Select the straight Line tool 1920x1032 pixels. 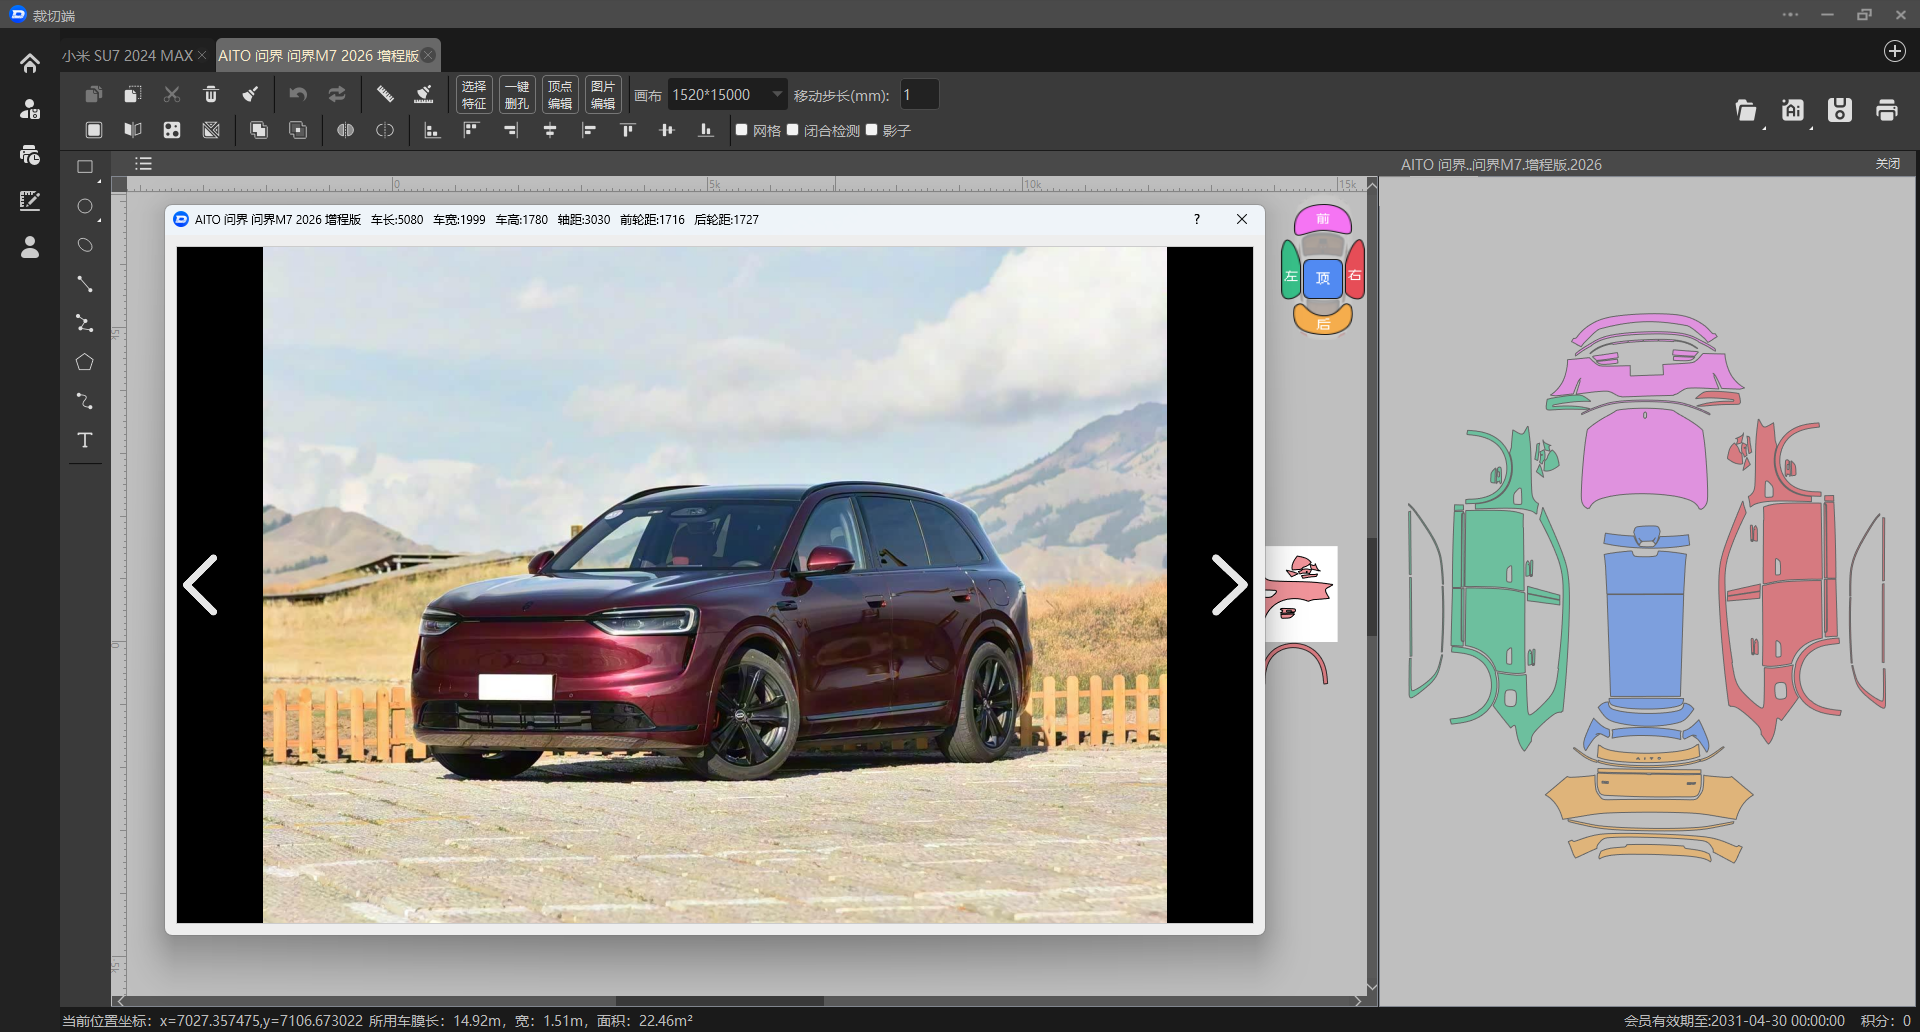click(x=85, y=284)
